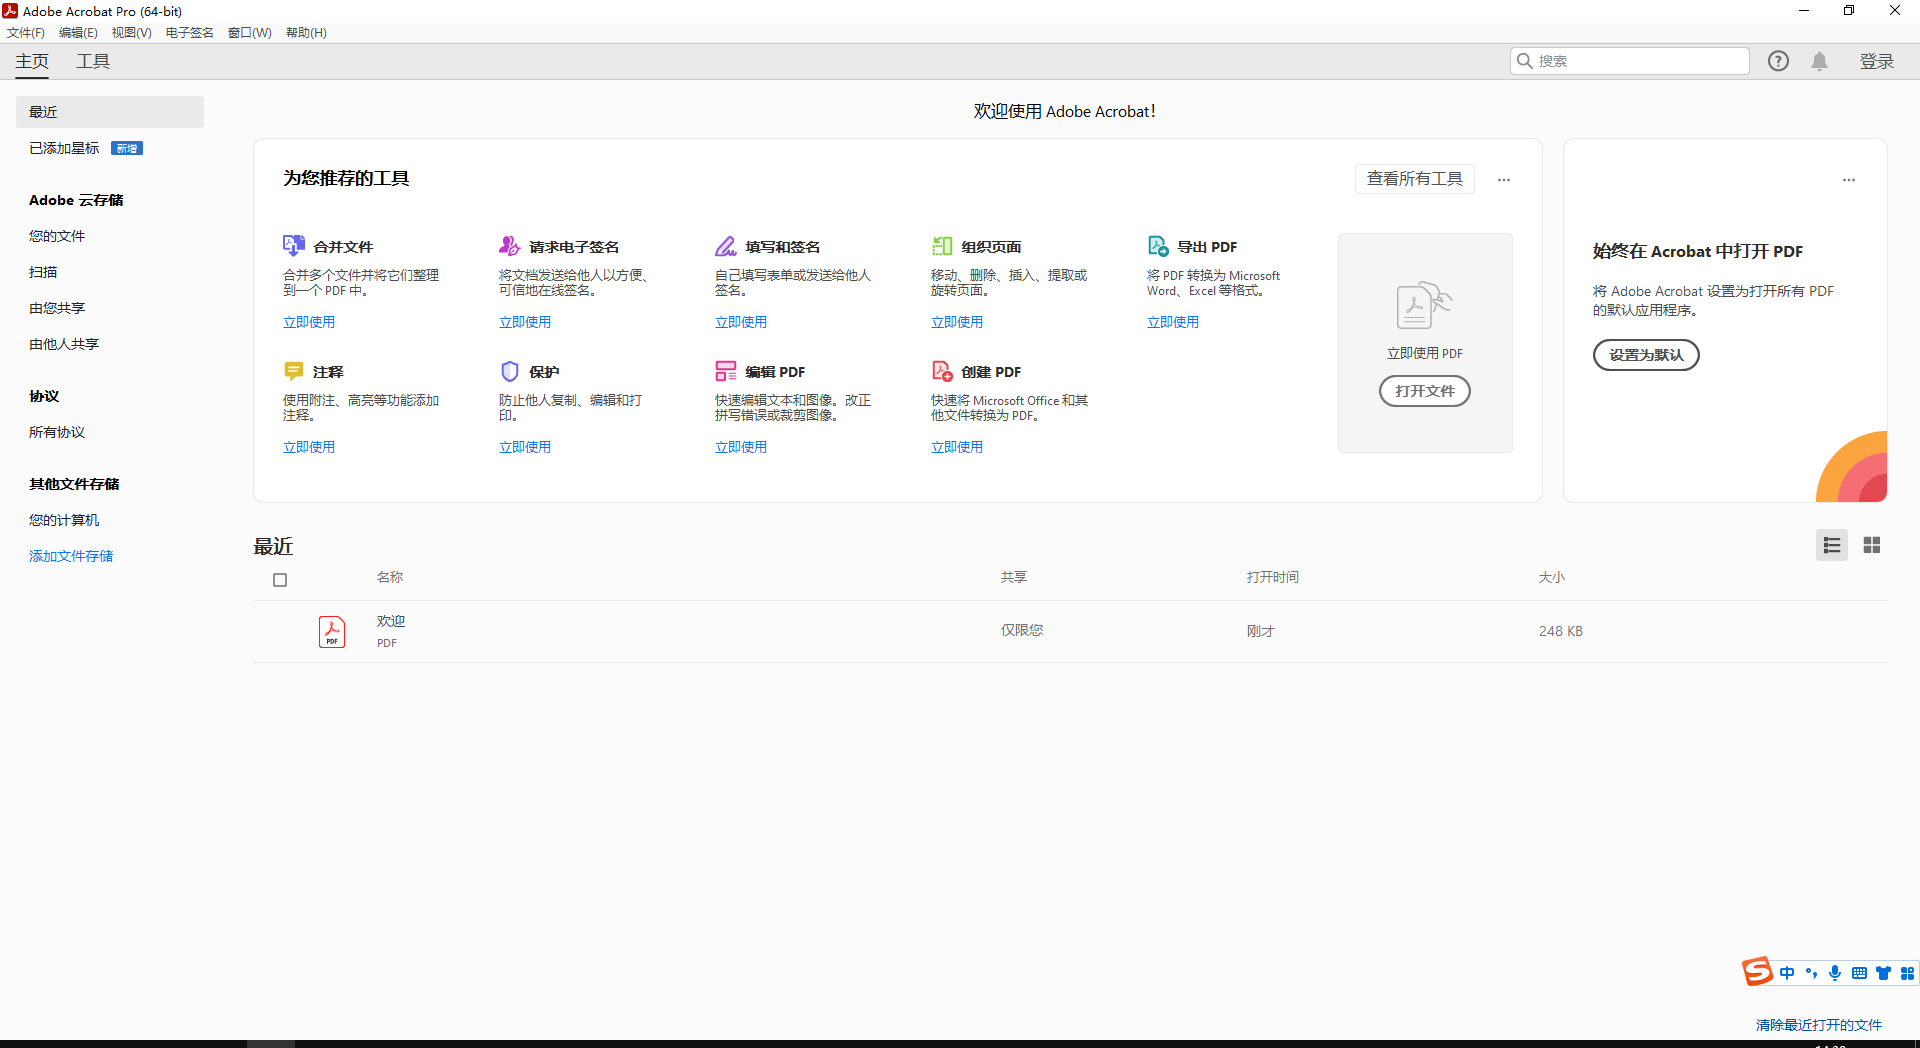Open the 文件(F) menu
Screen dimensions: 1920x1048
pyautogui.click(x=26, y=33)
